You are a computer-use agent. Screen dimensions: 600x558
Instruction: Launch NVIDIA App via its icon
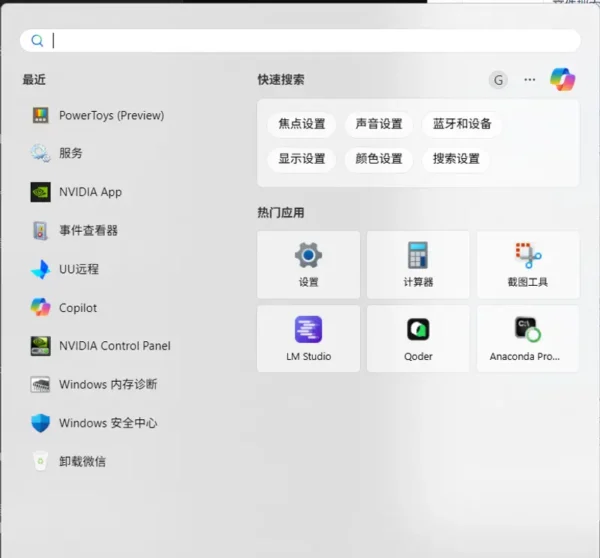(41, 192)
